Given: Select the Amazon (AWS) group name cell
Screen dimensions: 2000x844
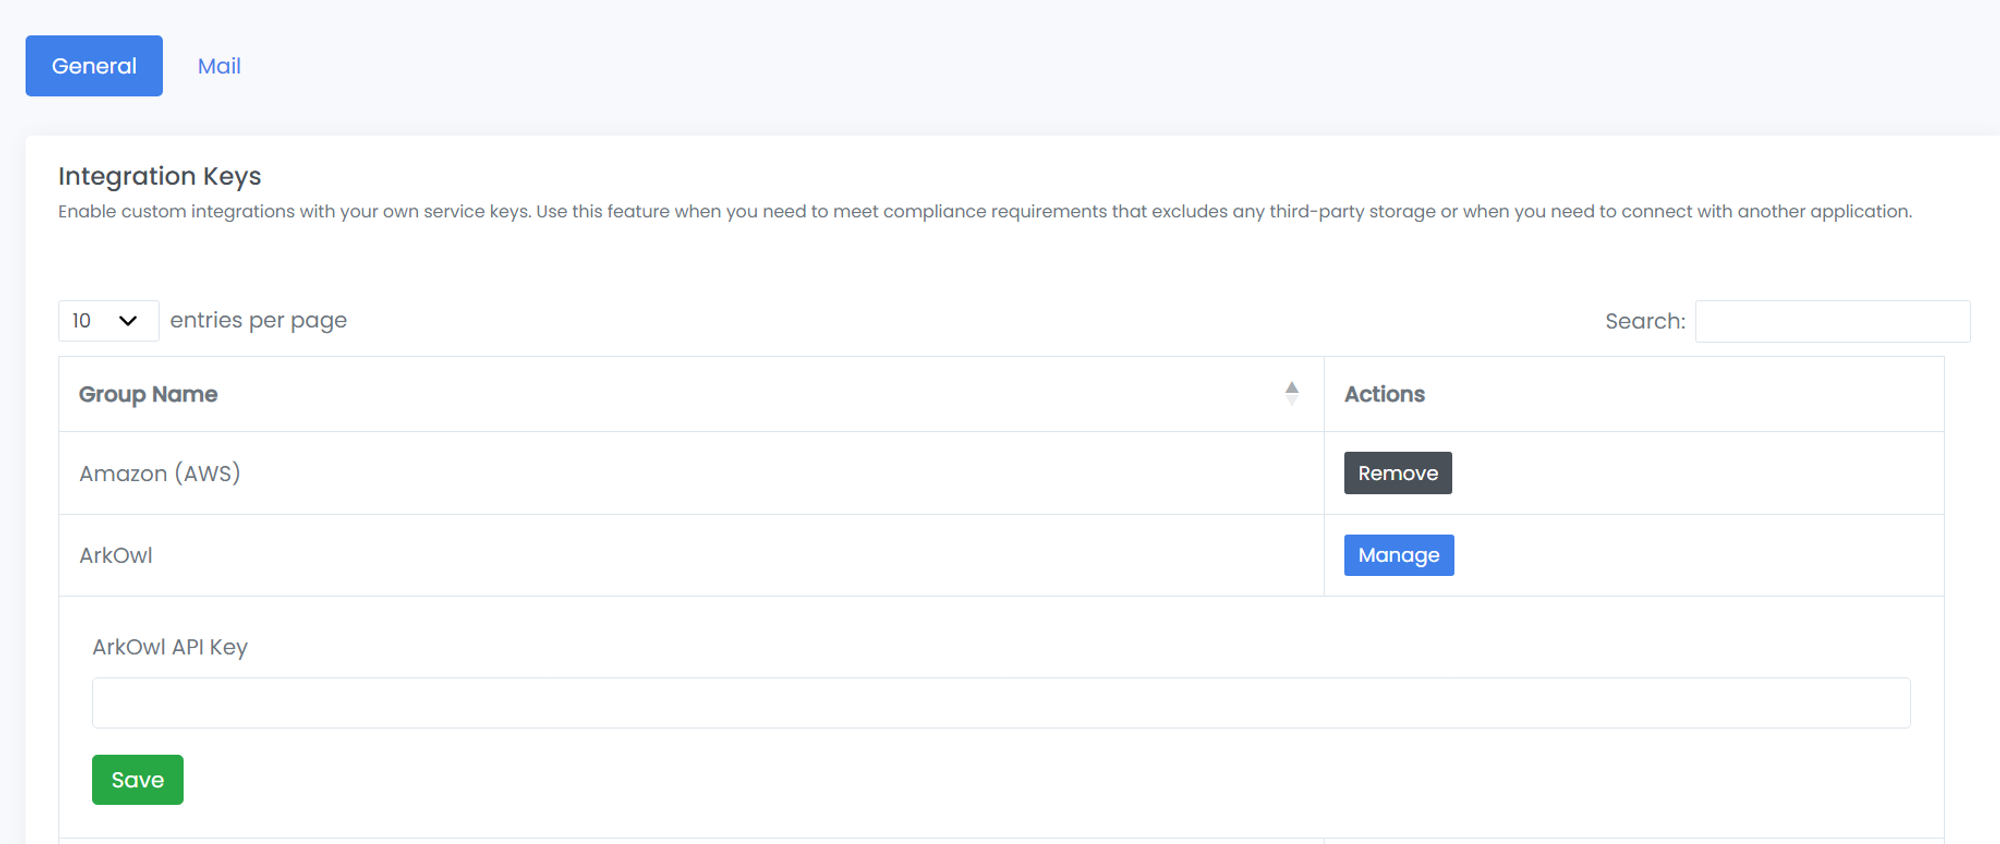Looking at the screenshot, I should [160, 473].
